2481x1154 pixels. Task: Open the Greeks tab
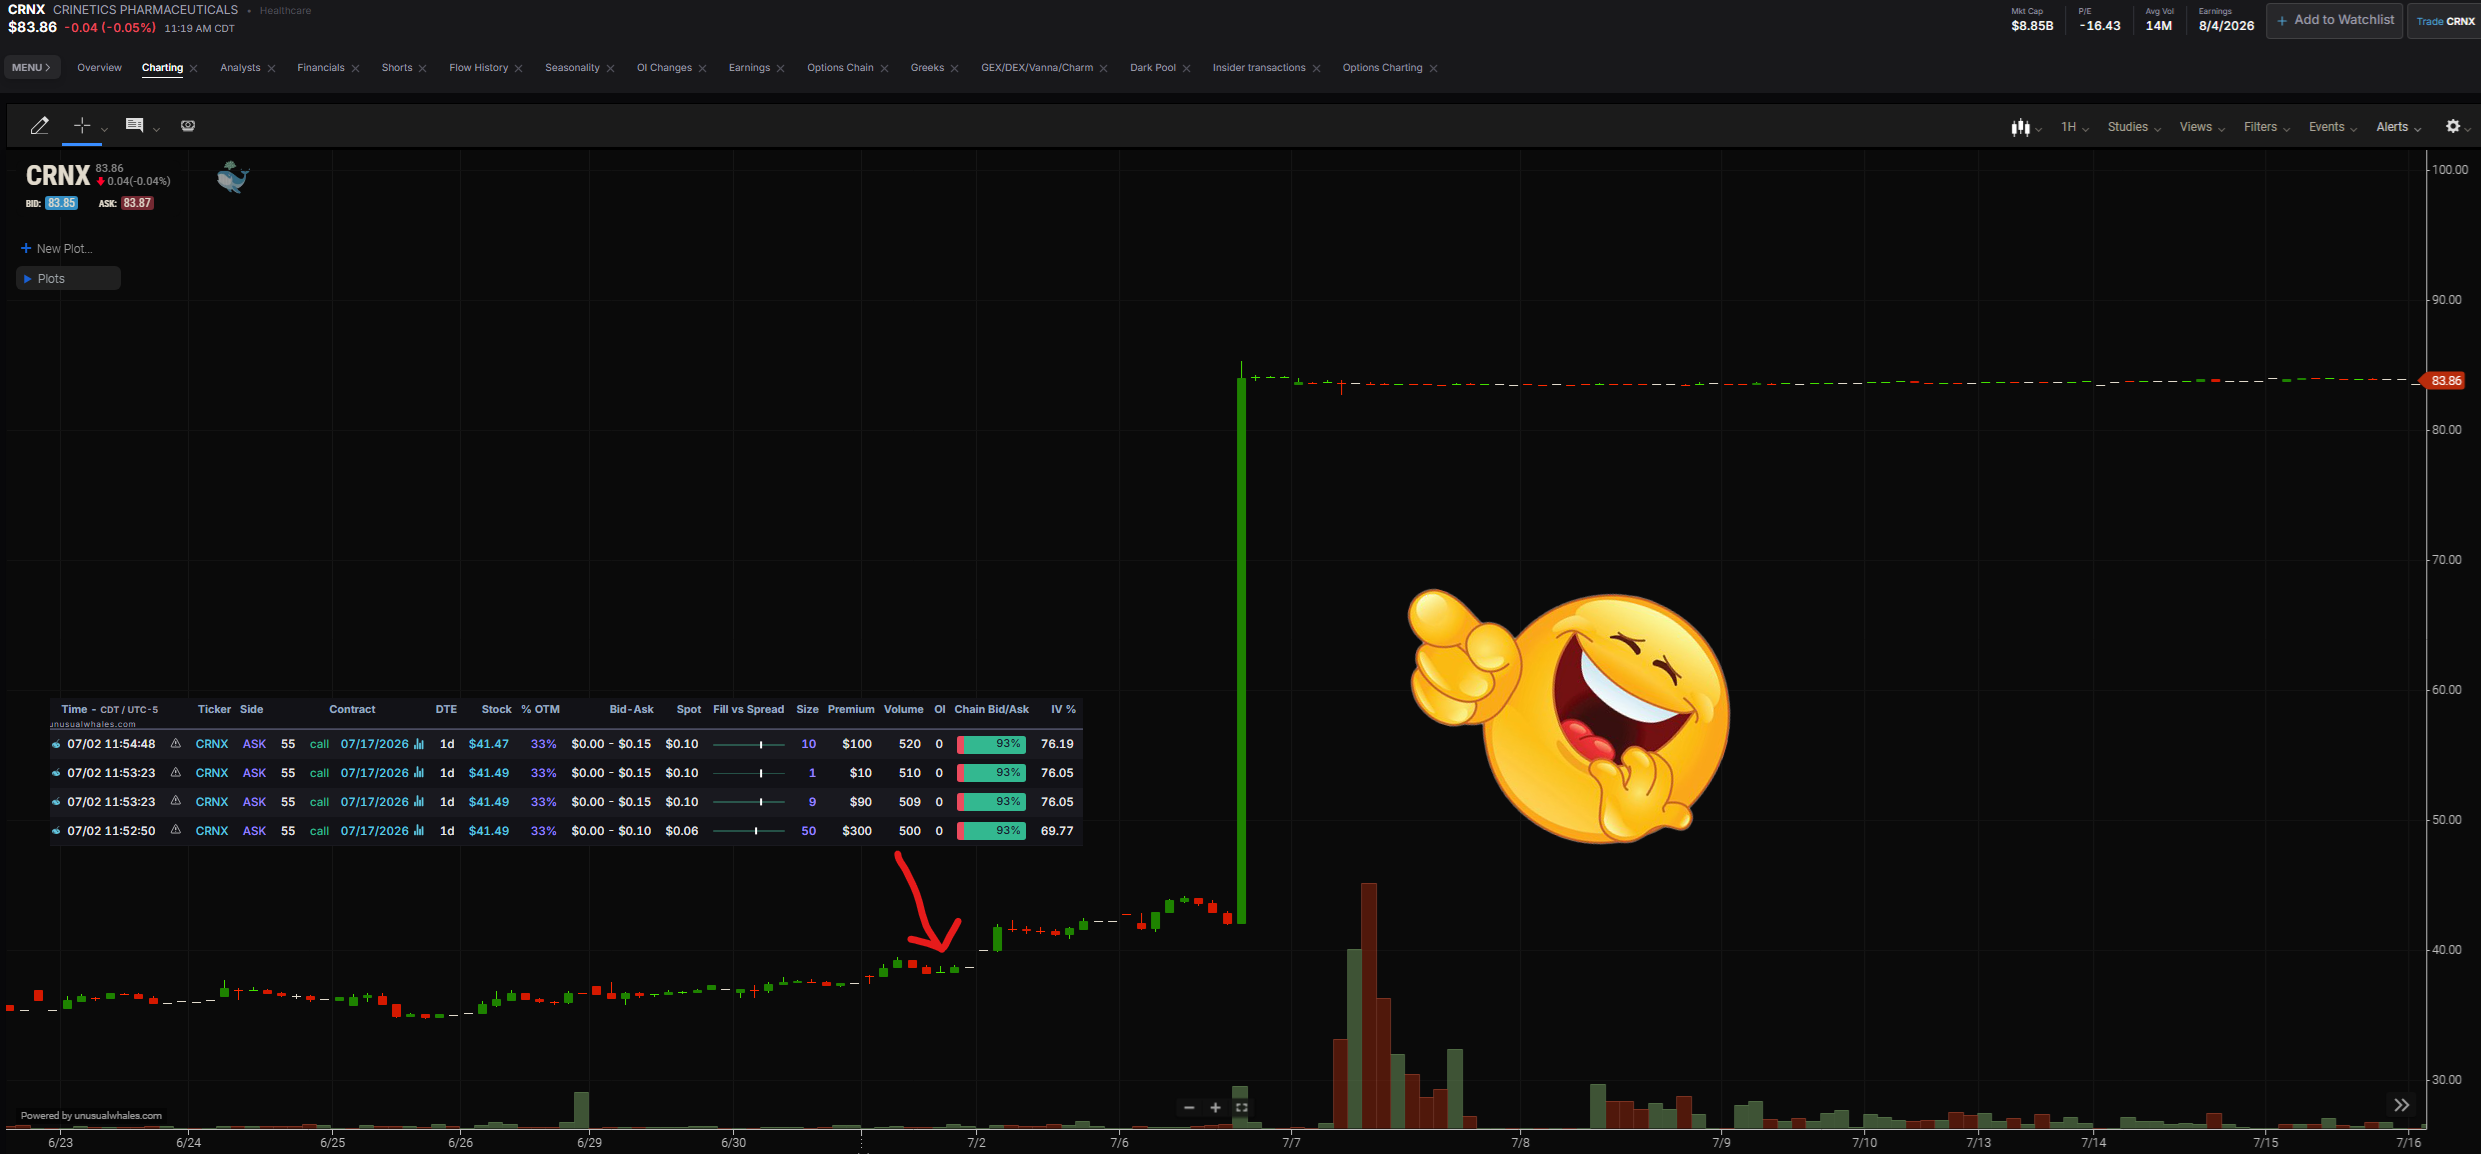point(927,68)
